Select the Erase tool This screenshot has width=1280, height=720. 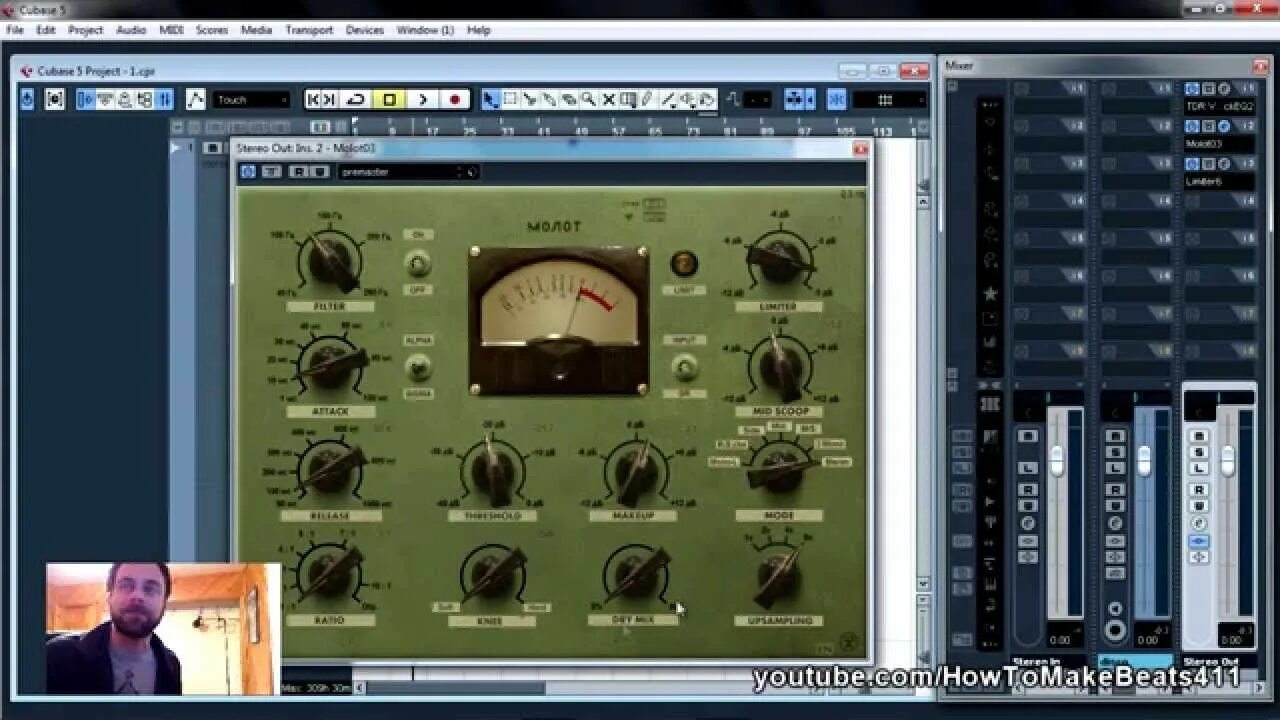click(x=569, y=99)
